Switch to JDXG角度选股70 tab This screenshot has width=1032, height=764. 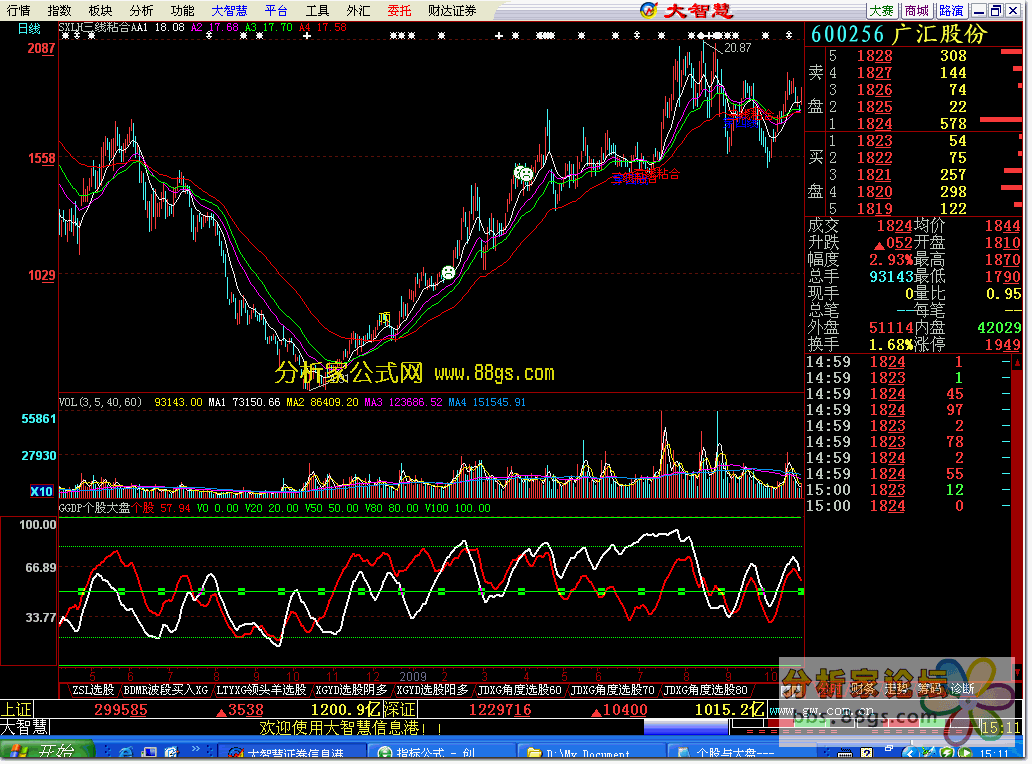point(613,690)
